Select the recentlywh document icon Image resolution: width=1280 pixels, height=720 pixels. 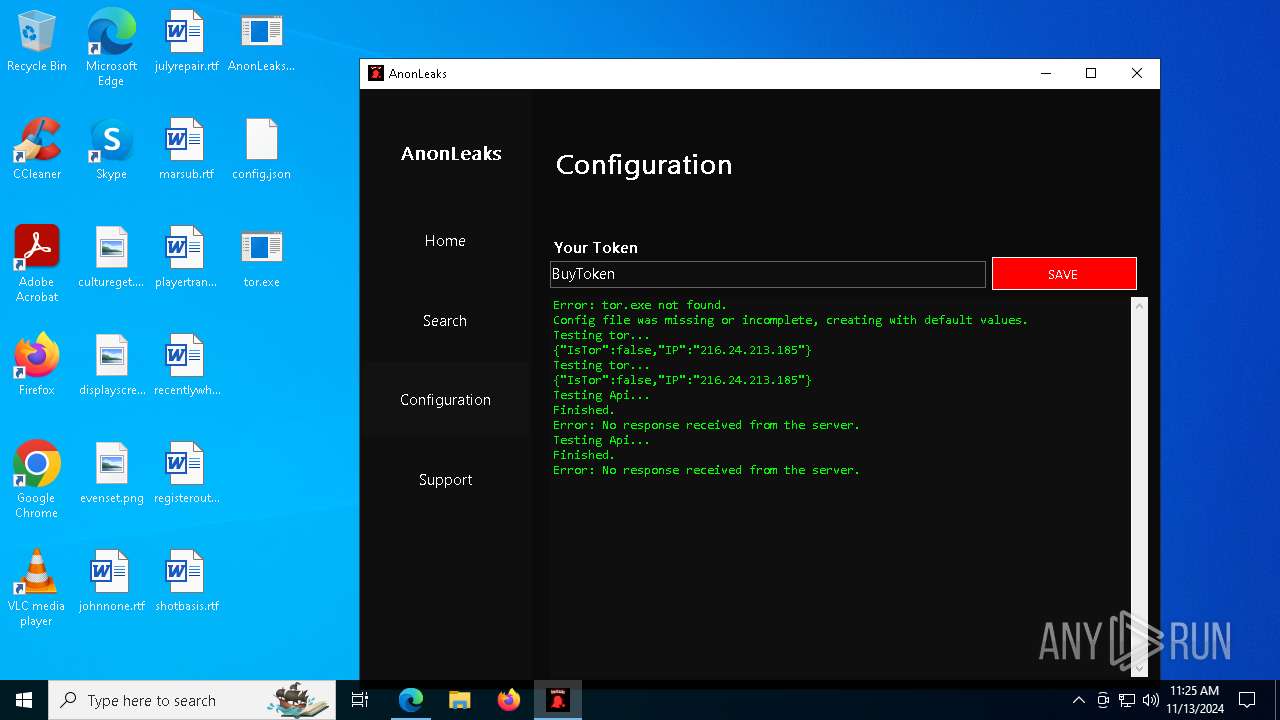186,365
